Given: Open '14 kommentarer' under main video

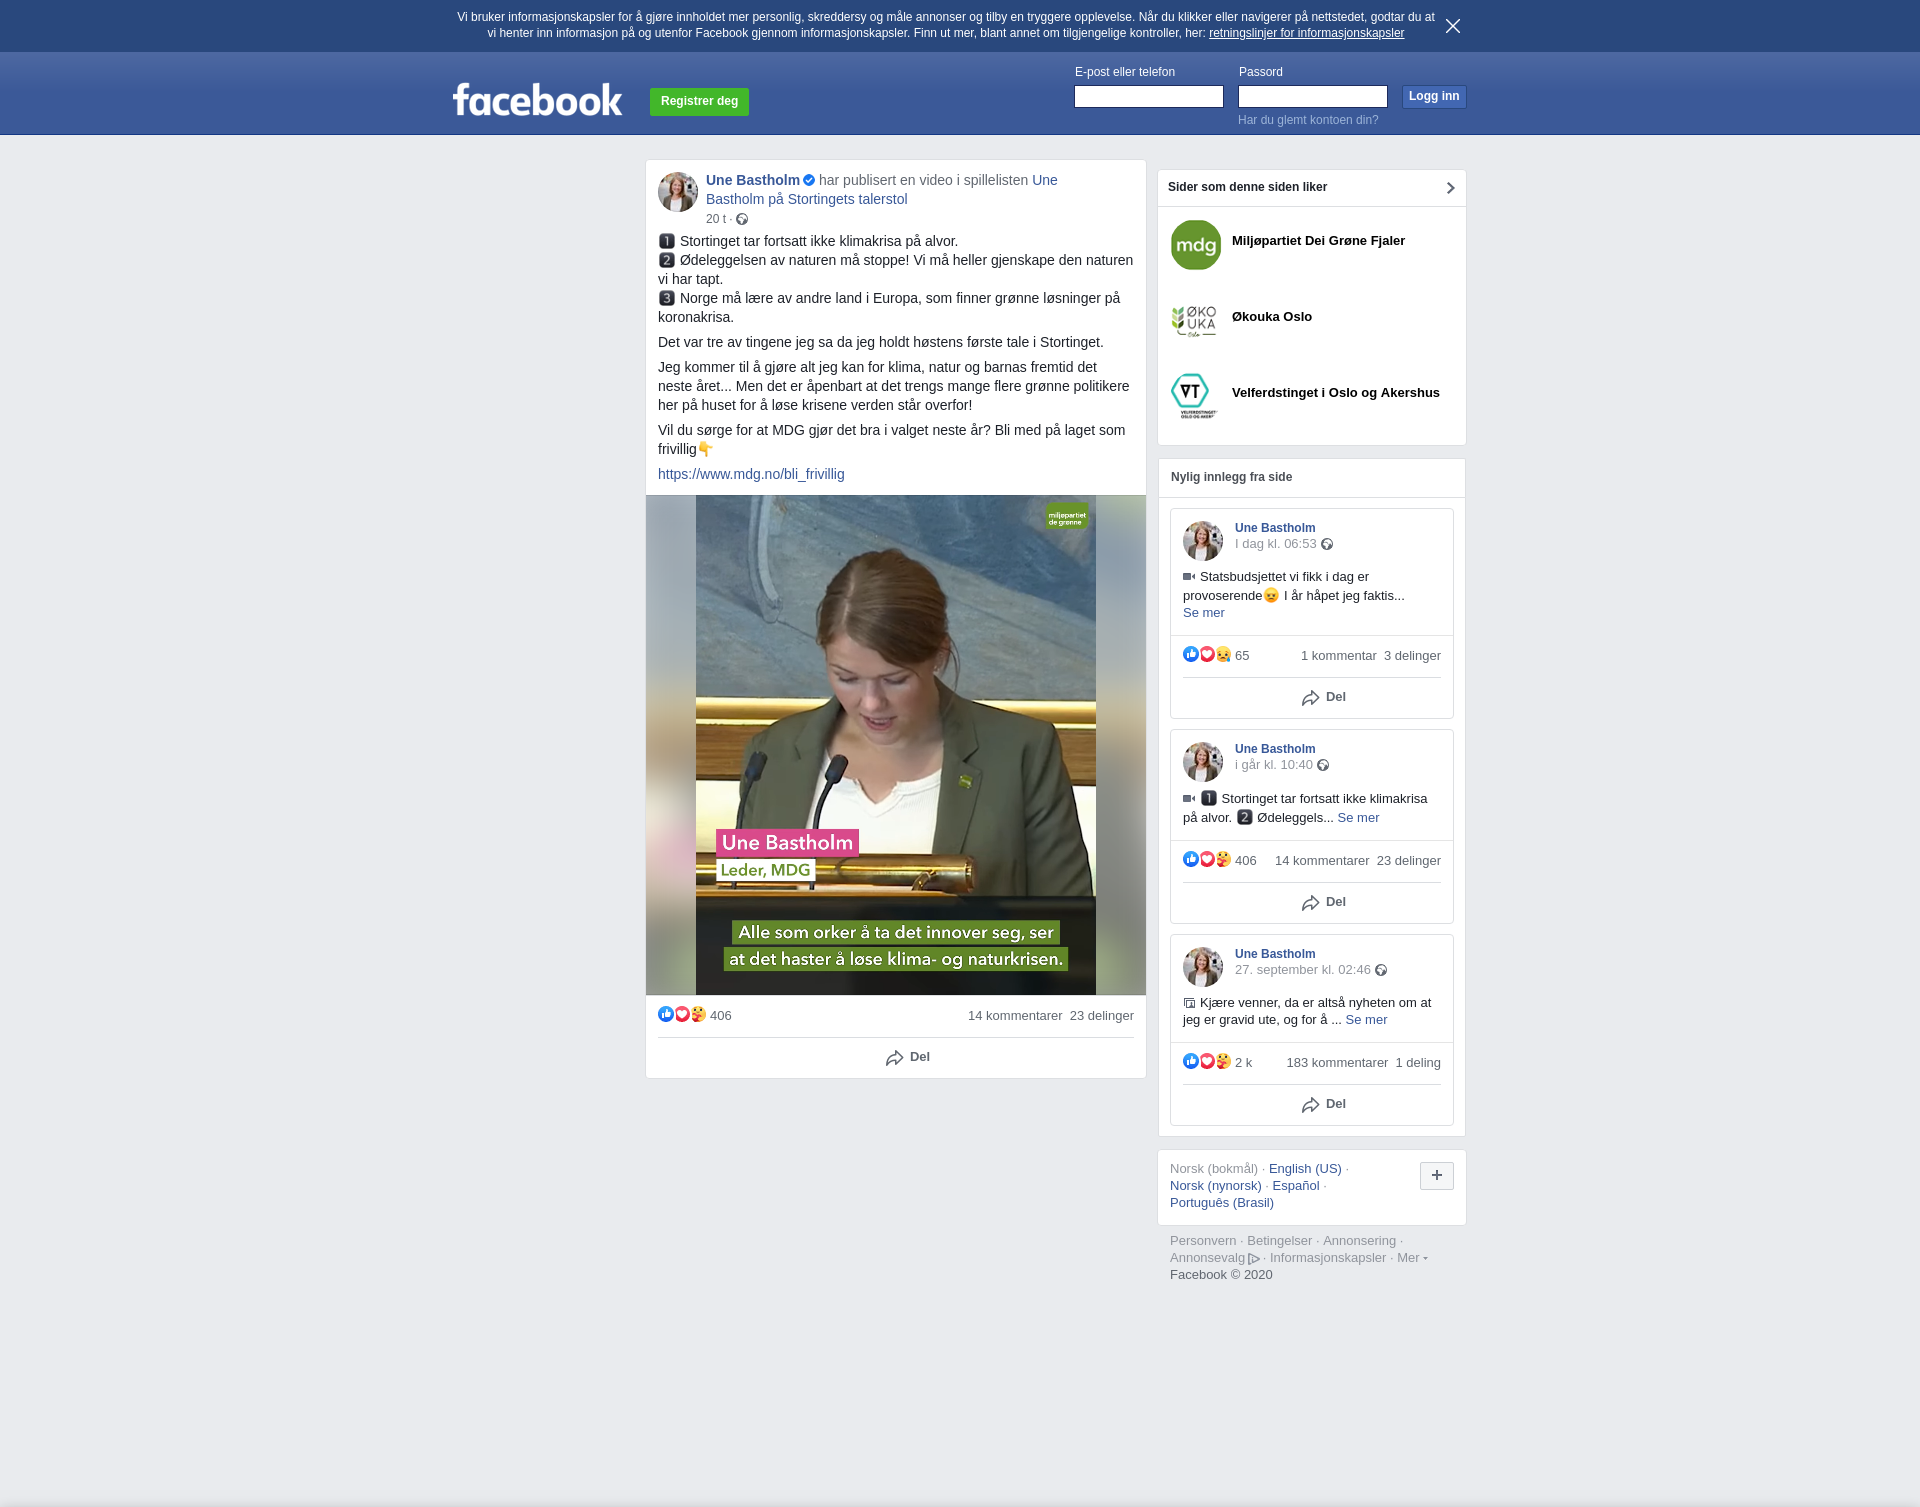Looking at the screenshot, I should click(1015, 1016).
